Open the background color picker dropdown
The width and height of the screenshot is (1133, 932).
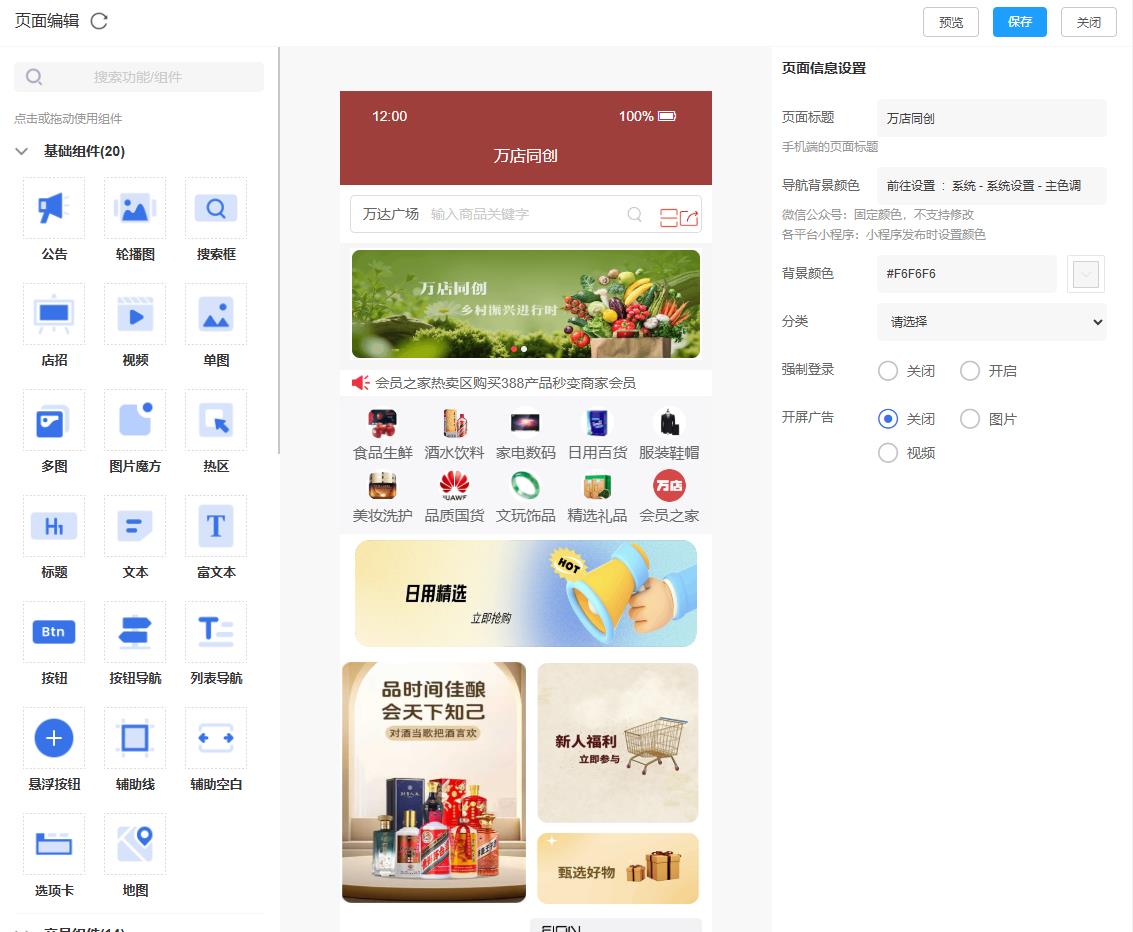pyautogui.click(x=1085, y=274)
